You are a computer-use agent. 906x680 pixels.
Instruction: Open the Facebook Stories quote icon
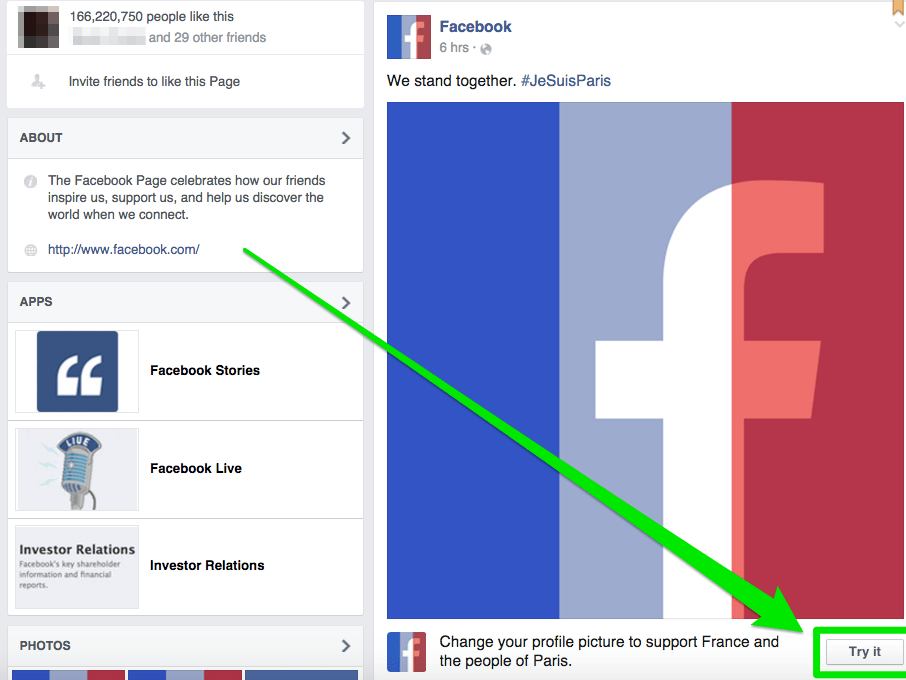tap(77, 371)
